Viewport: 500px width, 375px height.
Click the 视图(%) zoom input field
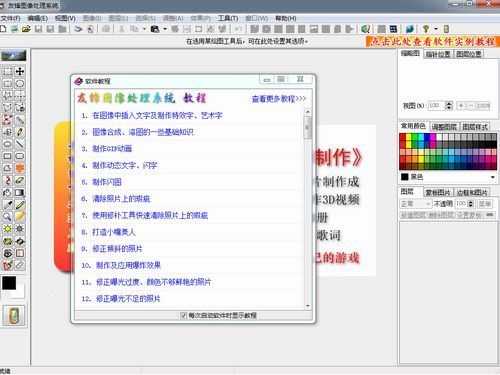tap(436, 106)
